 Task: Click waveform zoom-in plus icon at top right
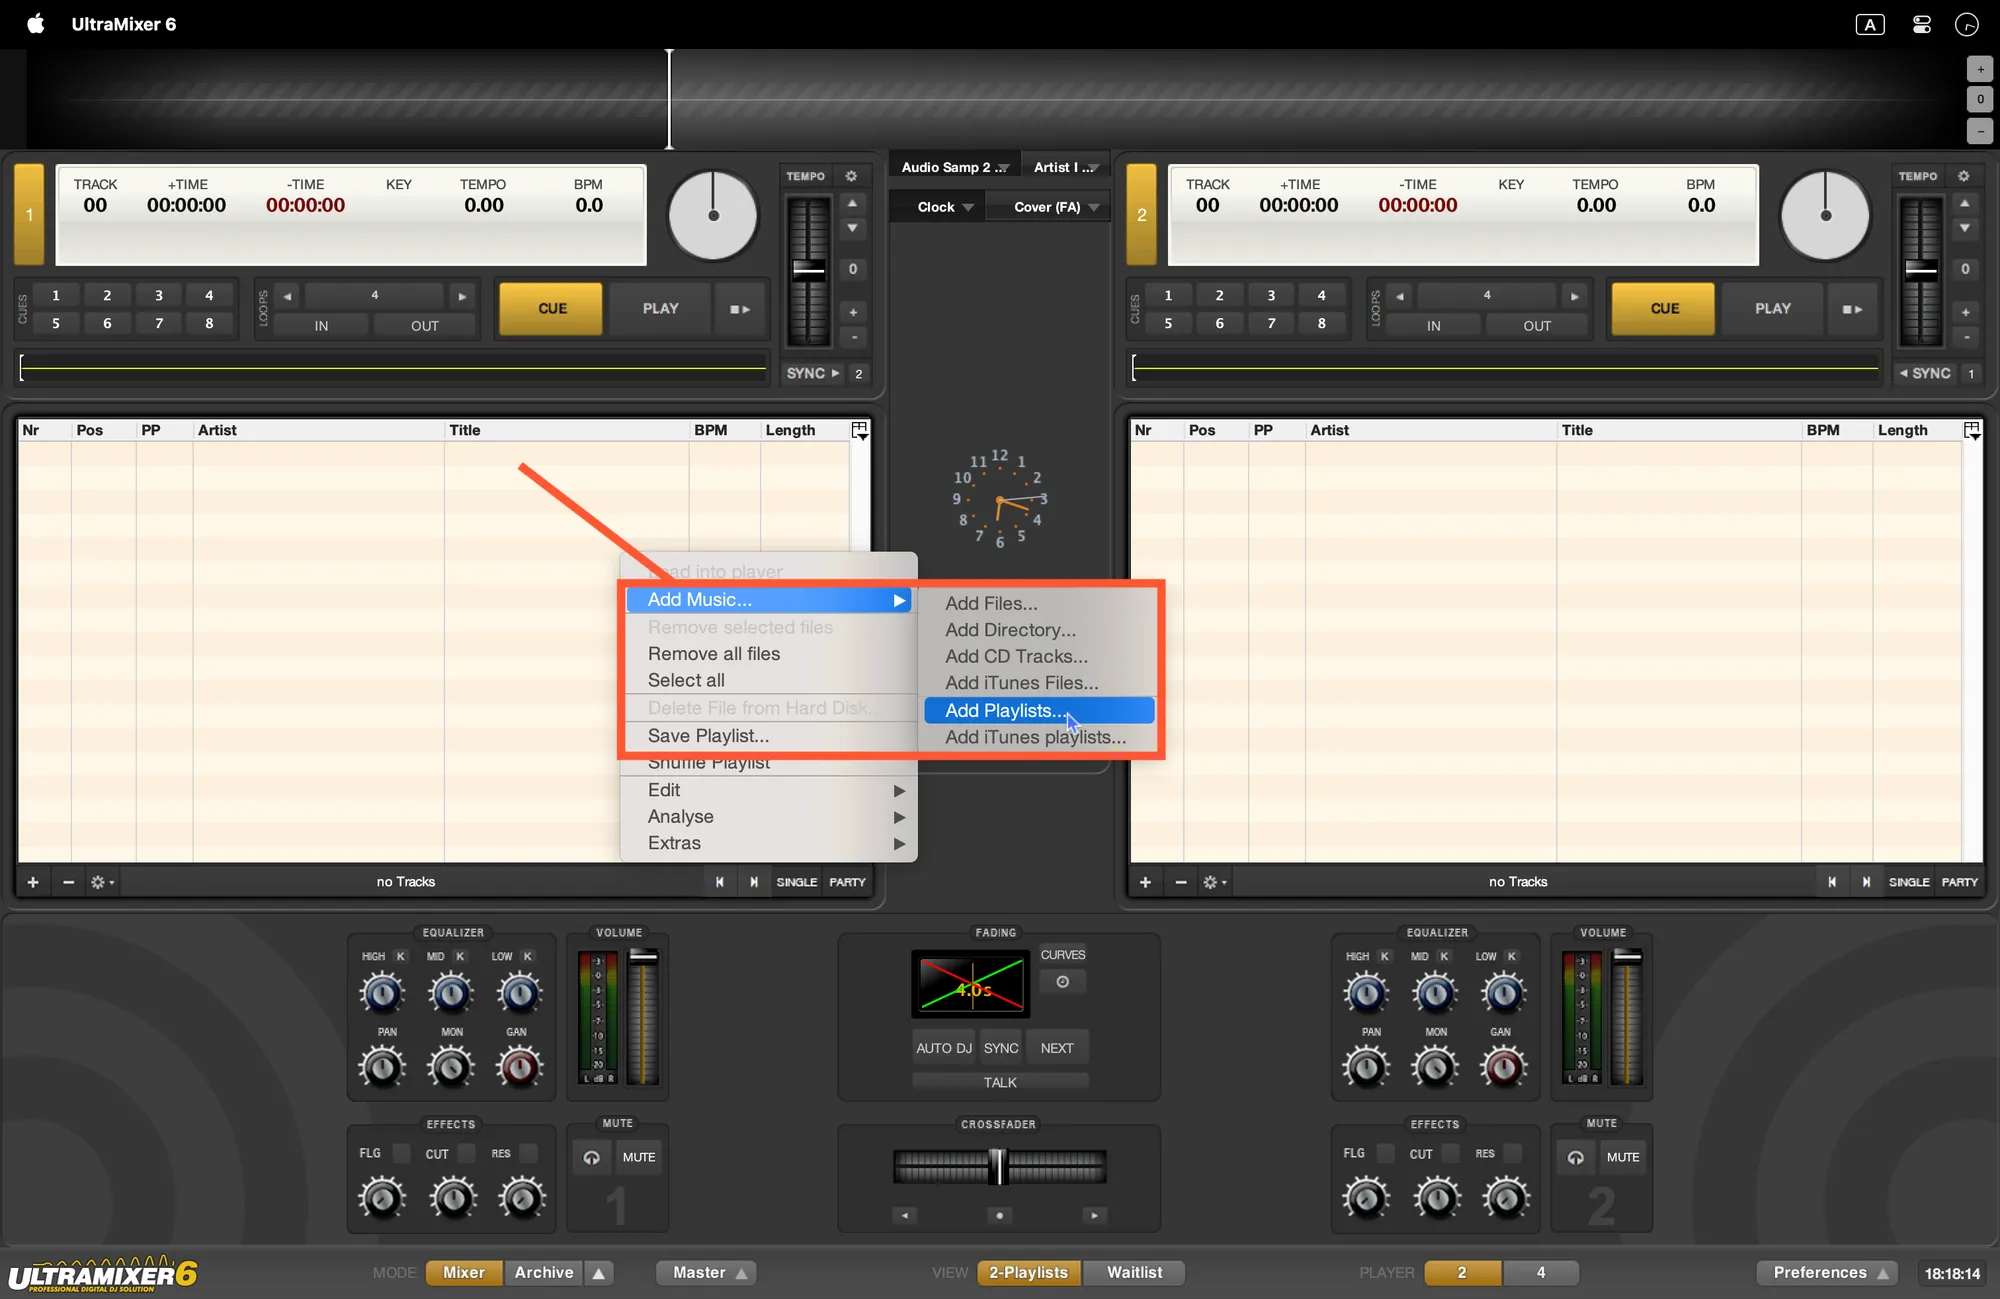(x=1980, y=70)
